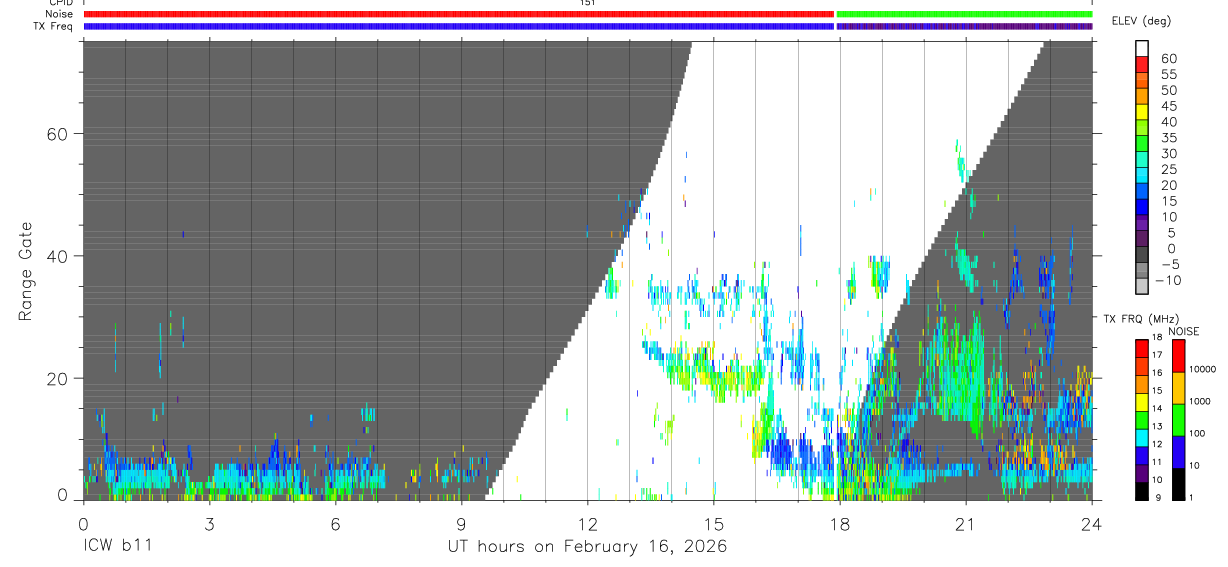Click the red segment of the Noise strip
Viewport: 1228px width, 567px height.
(459, 14)
